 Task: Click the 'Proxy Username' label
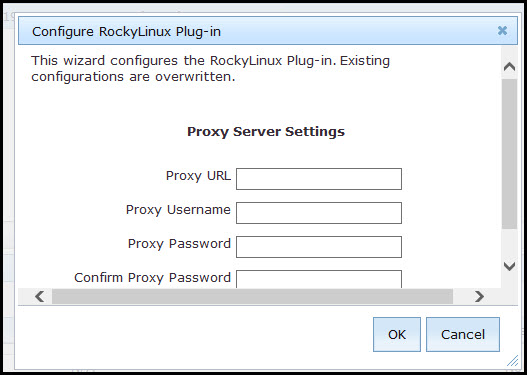point(178,210)
